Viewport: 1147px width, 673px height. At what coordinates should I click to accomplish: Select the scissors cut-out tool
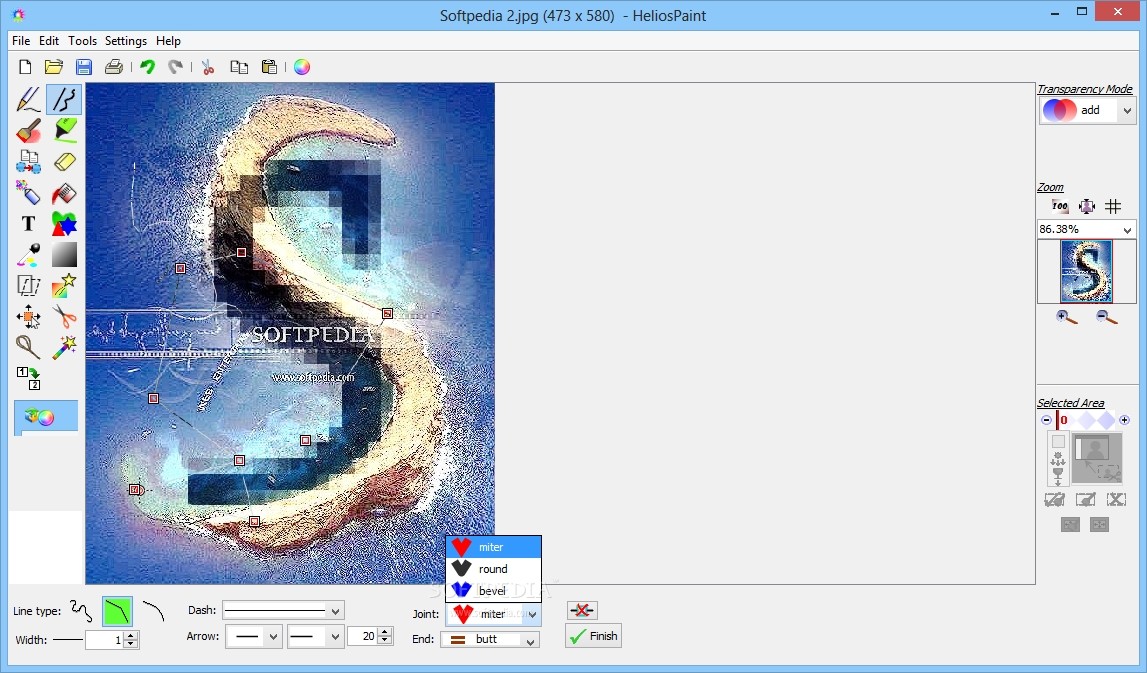click(64, 317)
